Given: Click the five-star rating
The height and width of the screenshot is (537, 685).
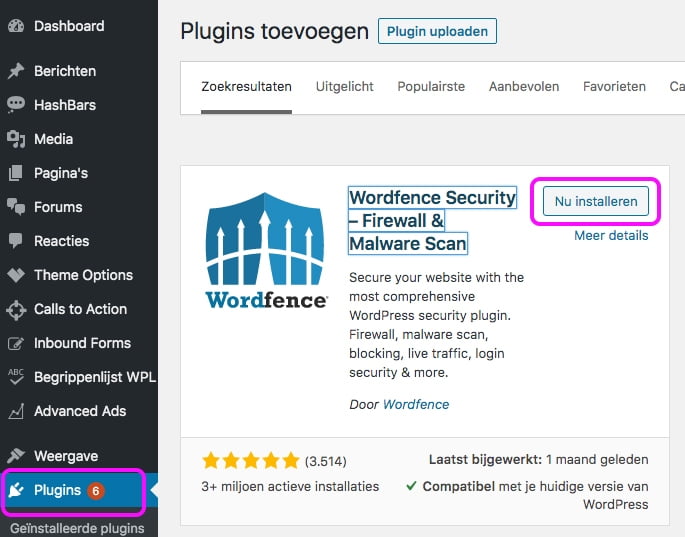Looking at the screenshot, I should pos(251,461).
